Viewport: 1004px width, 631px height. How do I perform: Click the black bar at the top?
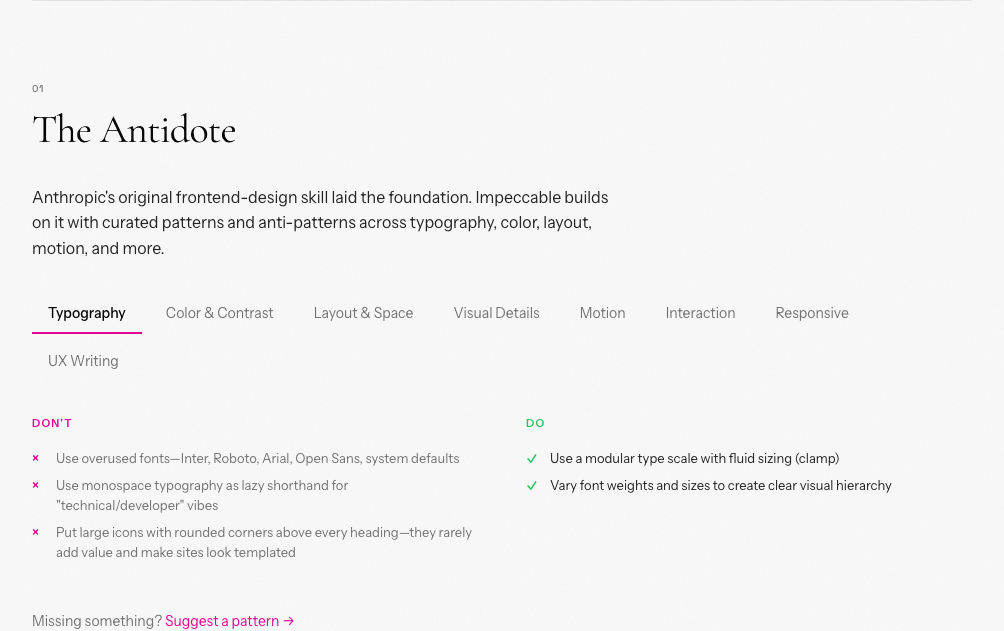click(x=502, y=4)
